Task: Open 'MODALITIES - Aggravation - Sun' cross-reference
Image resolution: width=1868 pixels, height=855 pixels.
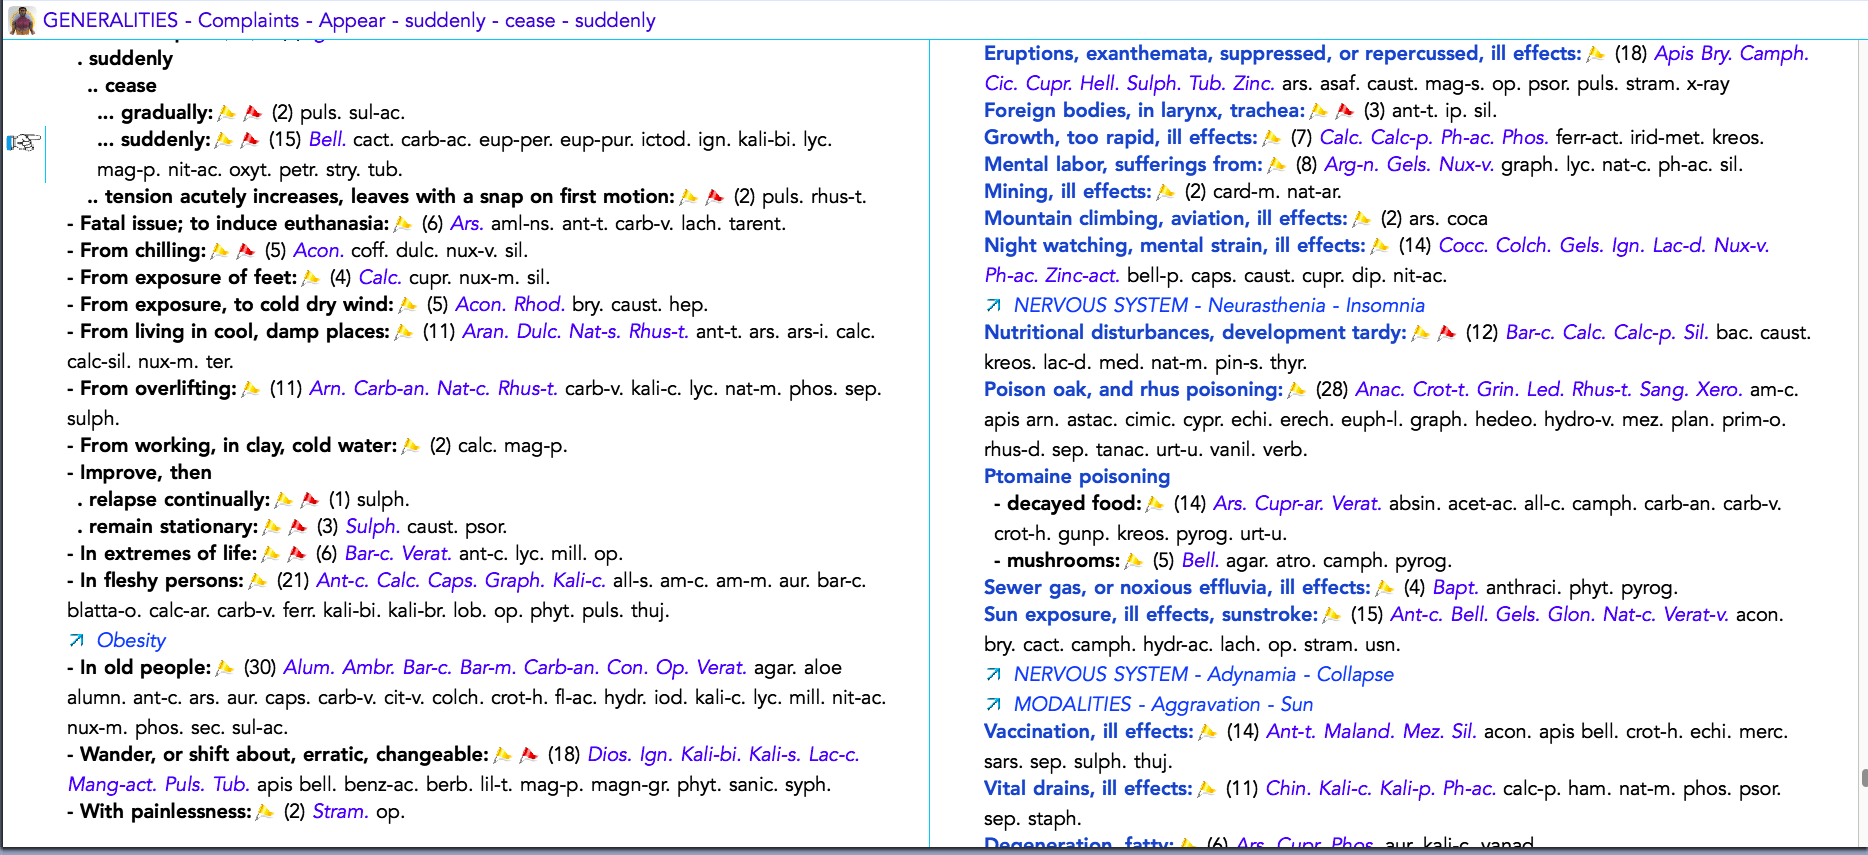Action: coord(1163,704)
